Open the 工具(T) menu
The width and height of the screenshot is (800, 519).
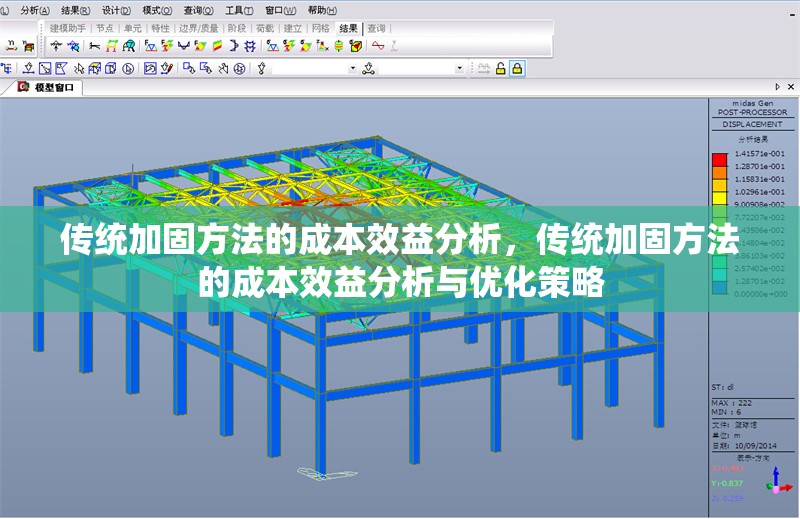coord(237,9)
